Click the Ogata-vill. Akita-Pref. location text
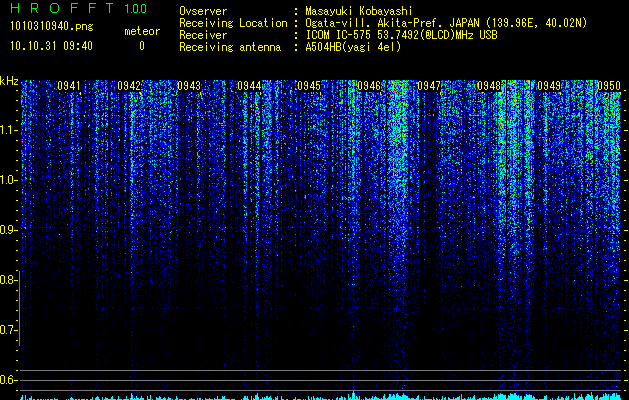The height and width of the screenshot is (400, 629). (x=446, y=23)
